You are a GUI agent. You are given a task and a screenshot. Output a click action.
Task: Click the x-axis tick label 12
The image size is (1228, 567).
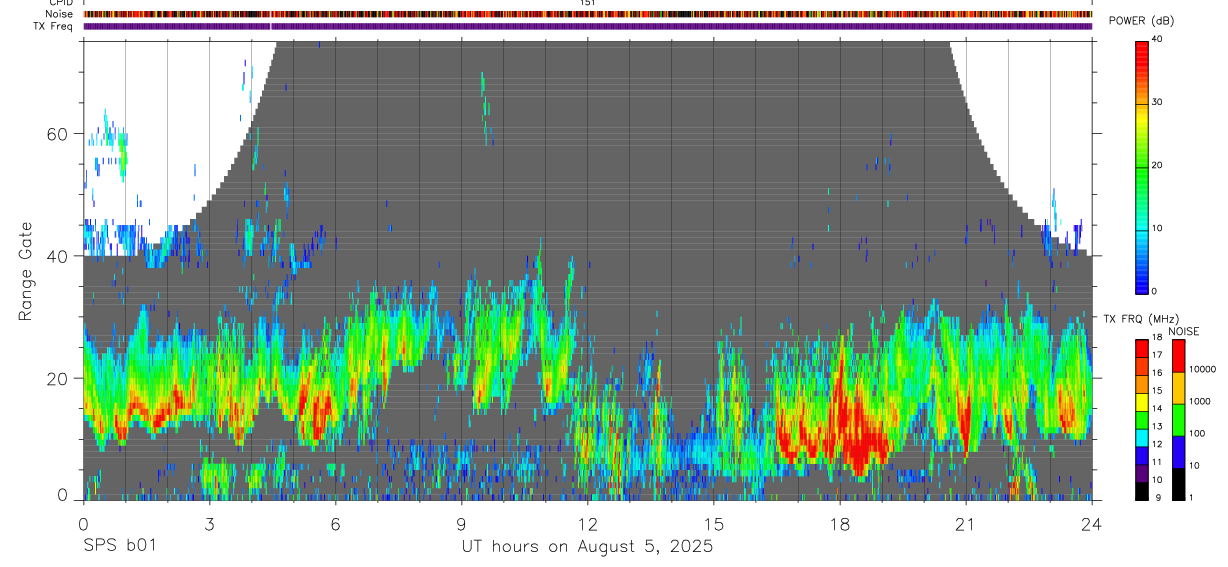pyautogui.click(x=587, y=523)
